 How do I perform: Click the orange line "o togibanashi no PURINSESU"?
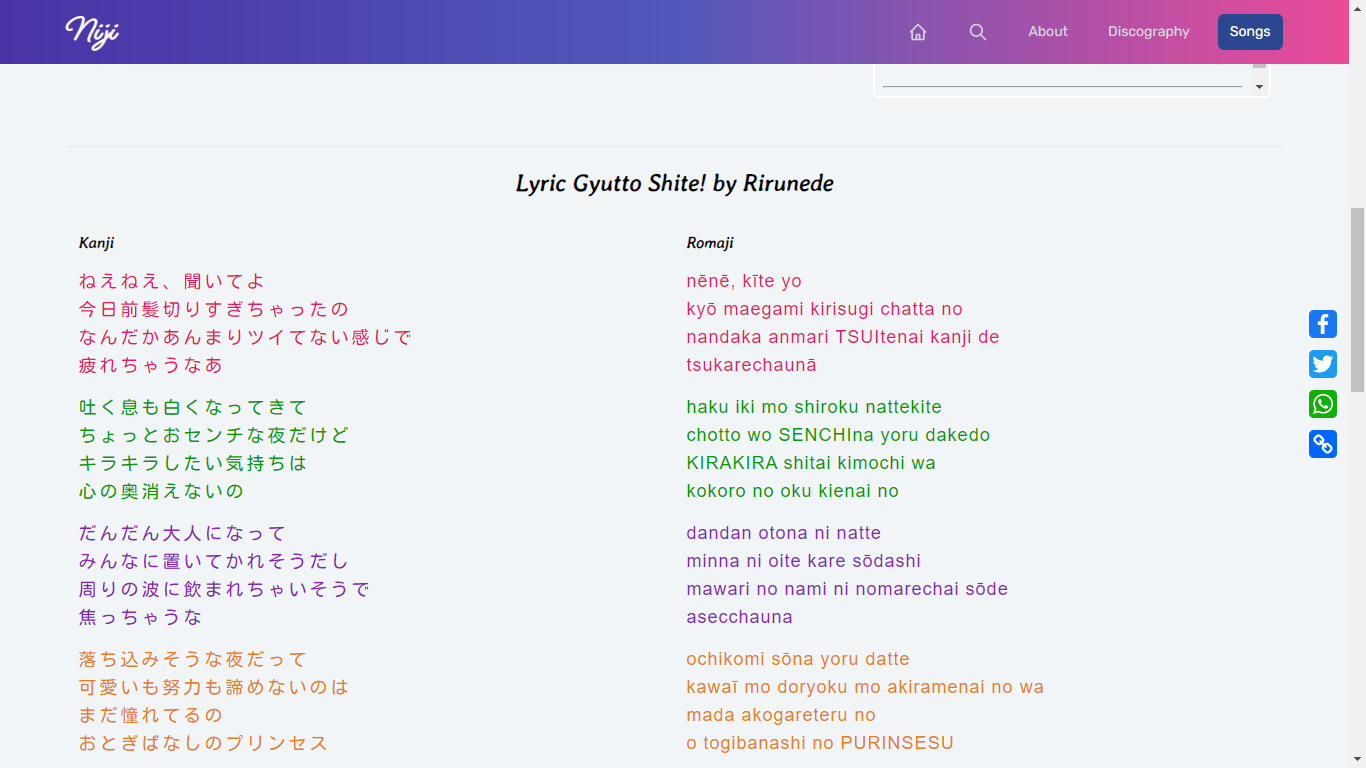pyautogui.click(x=820, y=743)
